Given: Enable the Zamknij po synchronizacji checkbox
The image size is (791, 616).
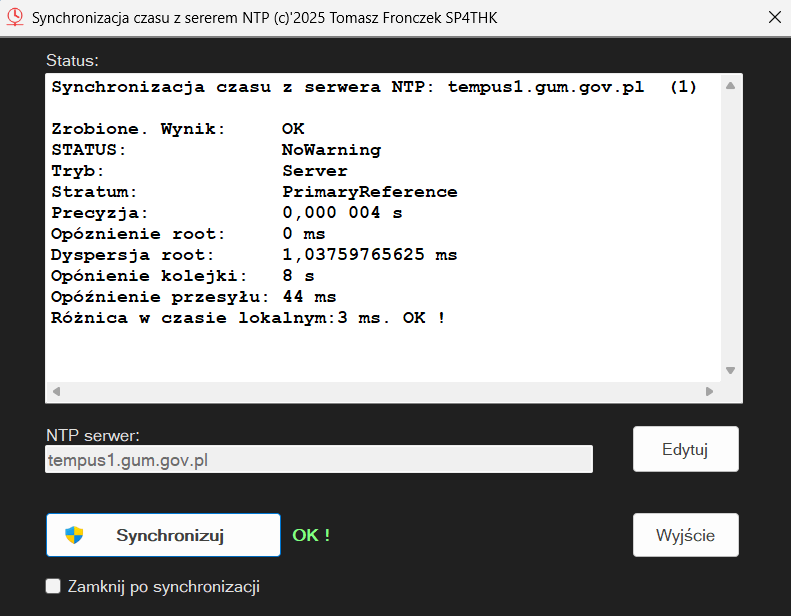Looking at the screenshot, I should coord(53,587).
